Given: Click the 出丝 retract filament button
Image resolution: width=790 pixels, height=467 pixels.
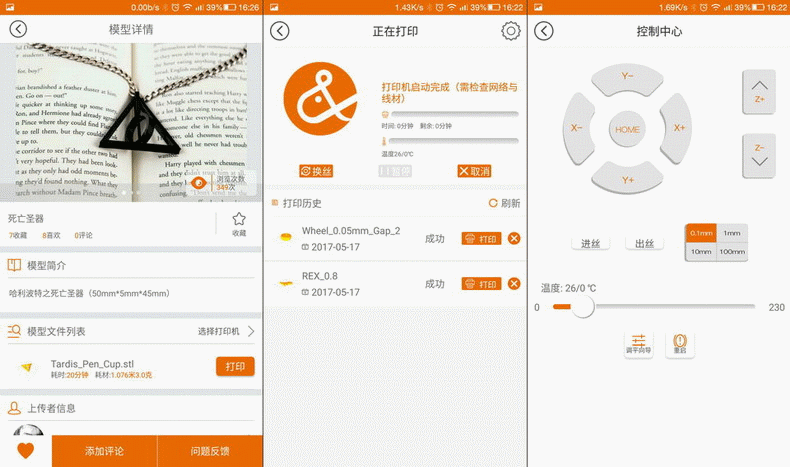Looking at the screenshot, I should [644, 244].
